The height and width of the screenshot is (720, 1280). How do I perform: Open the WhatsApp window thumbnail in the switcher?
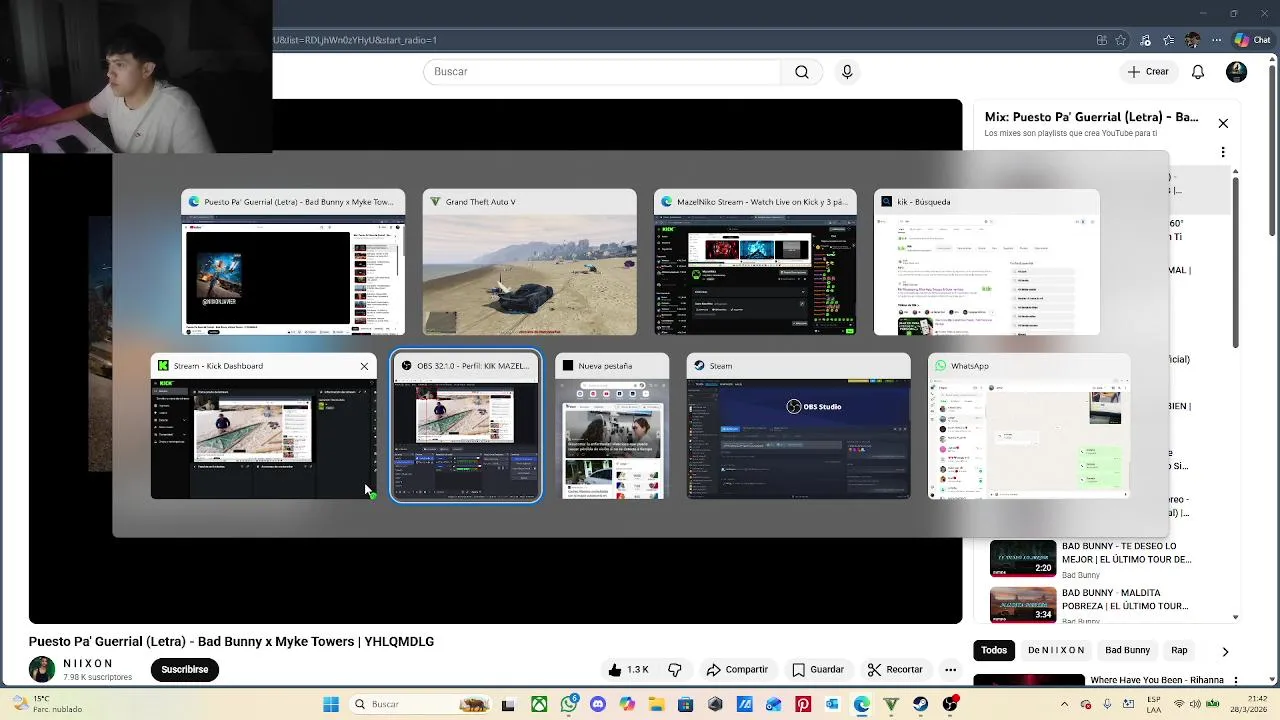tap(1029, 426)
